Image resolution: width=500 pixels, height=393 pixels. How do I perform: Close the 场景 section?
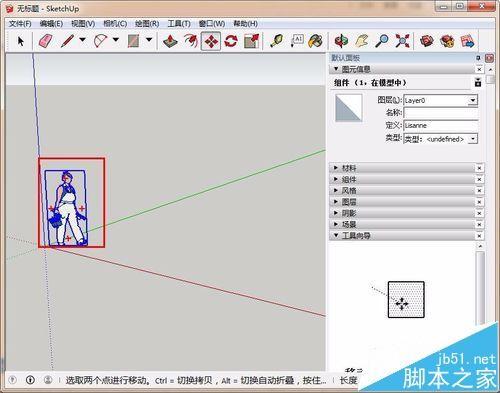(x=479, y=225)
